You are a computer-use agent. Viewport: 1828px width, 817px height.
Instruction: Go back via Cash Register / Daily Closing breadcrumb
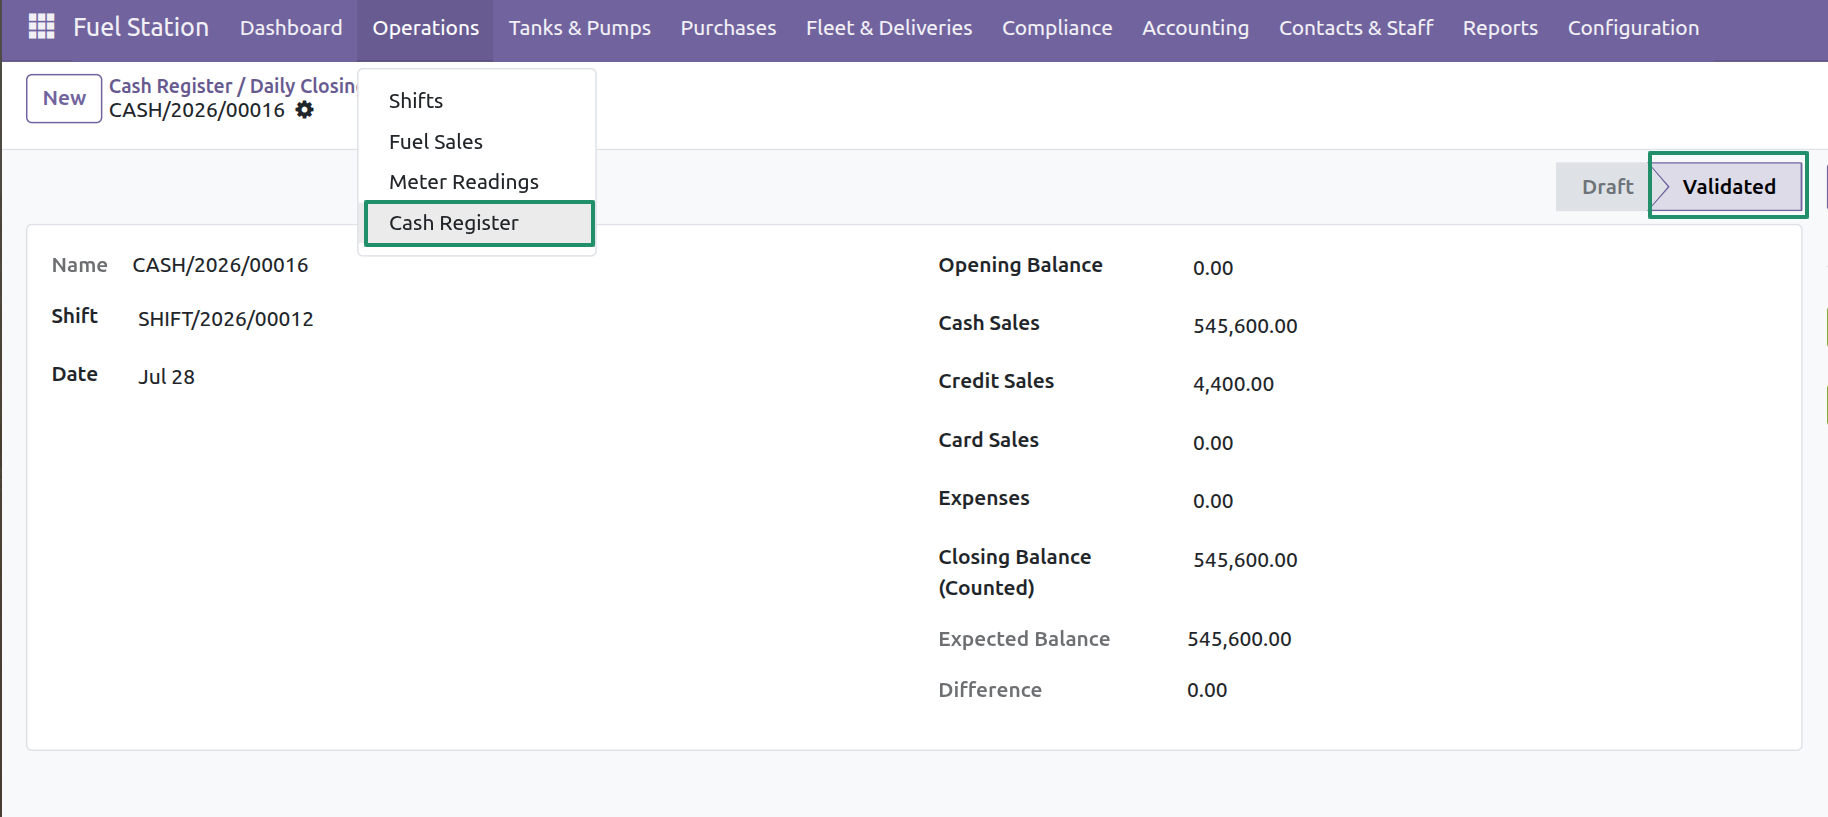(x=232, y=86)
